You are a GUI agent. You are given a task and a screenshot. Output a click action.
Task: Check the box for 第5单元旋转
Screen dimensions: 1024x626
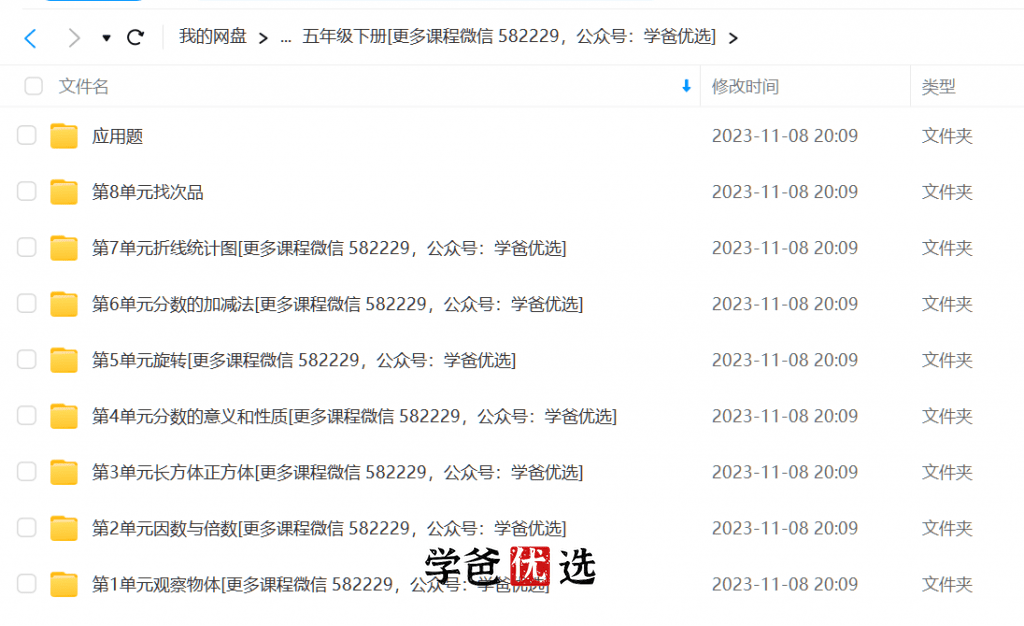tap(27, 360)
